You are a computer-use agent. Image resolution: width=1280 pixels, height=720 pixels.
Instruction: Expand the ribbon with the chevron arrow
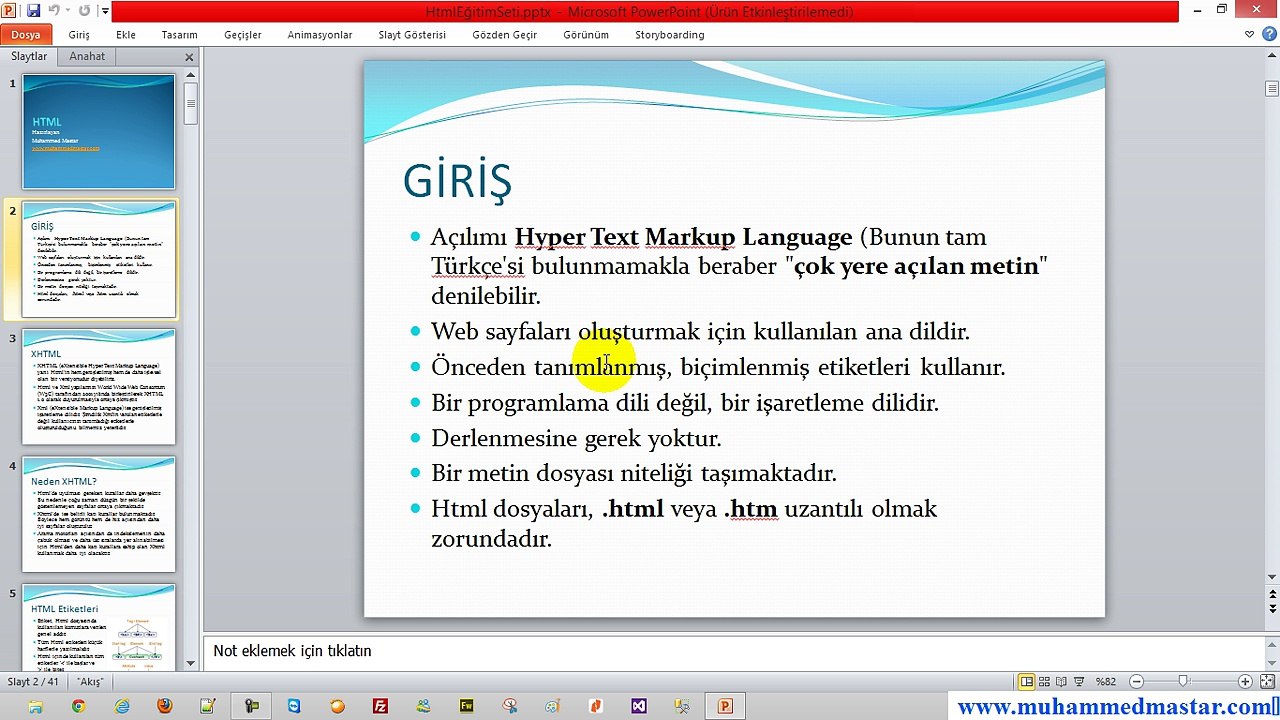(1249, 35)
